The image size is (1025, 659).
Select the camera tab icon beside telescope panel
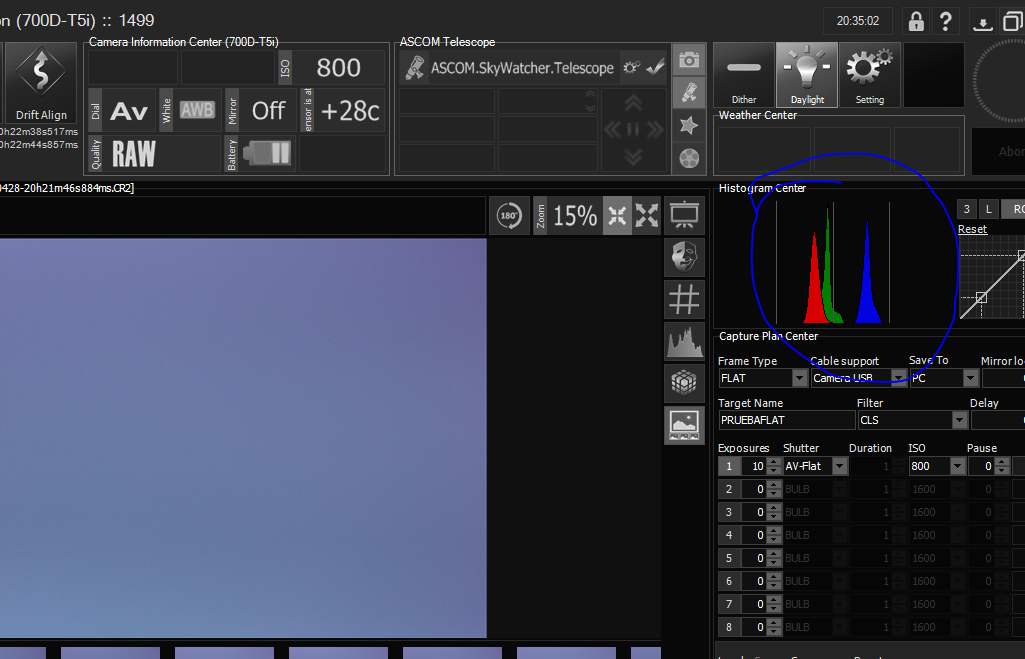689,61
